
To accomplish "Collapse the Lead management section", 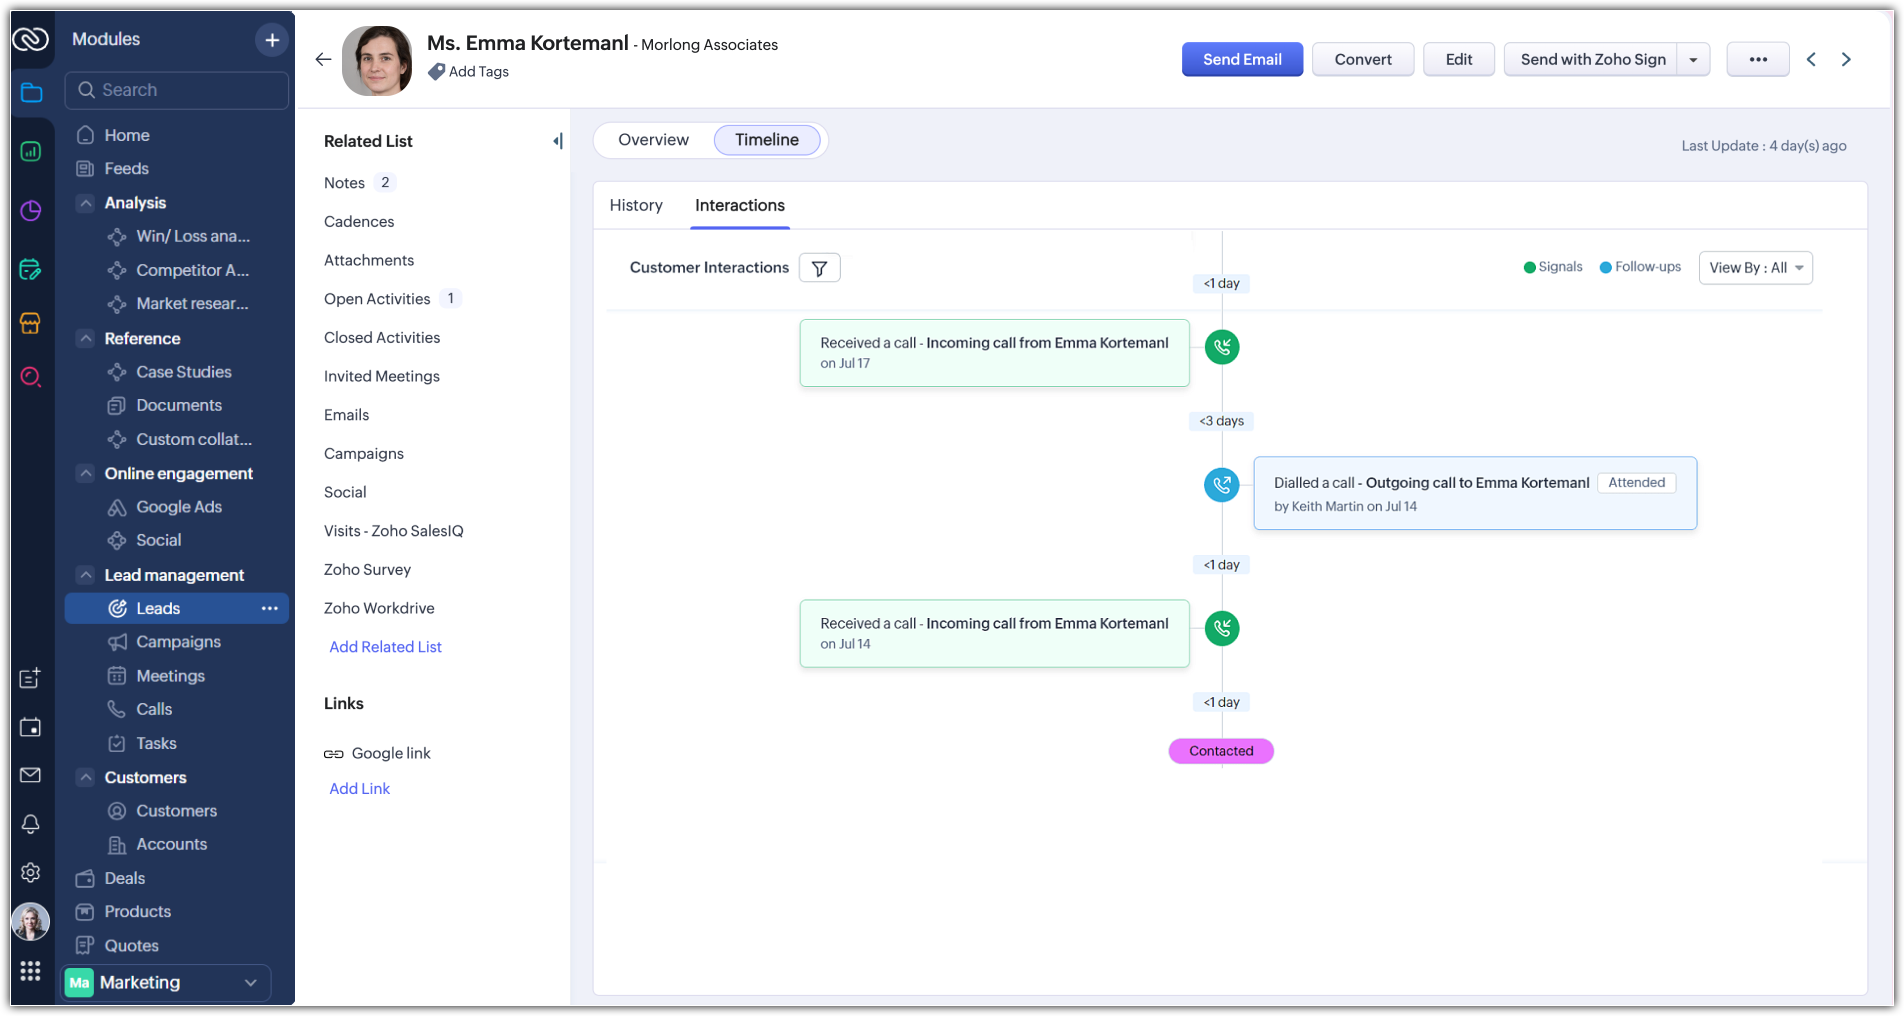I will 86,575.
